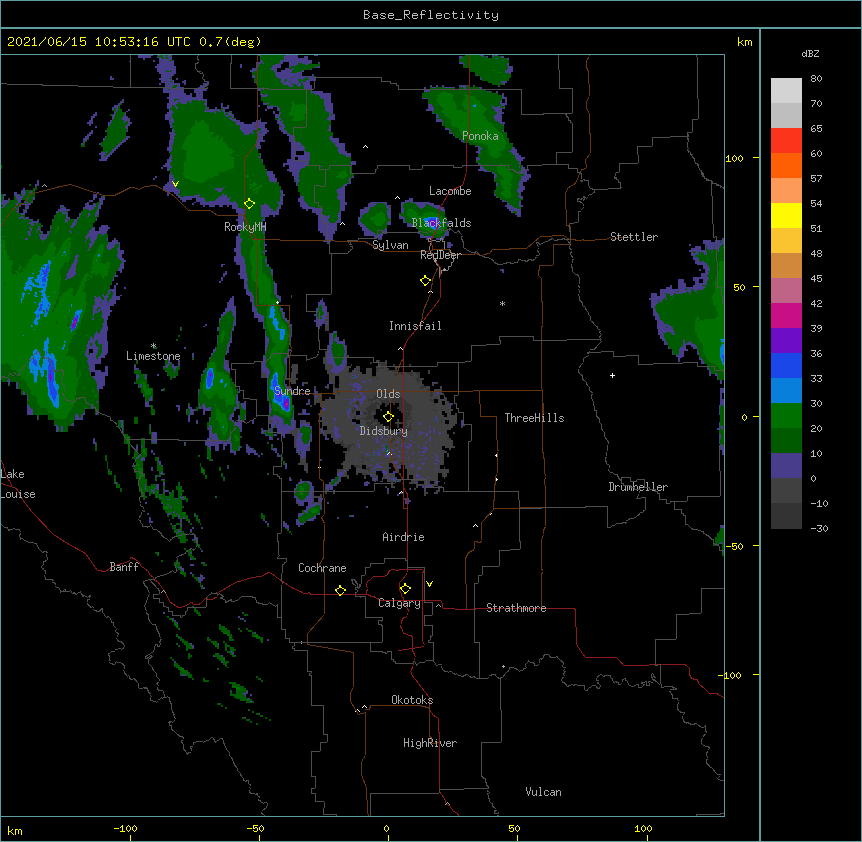Select the Ponoka city label

[x=480, y=136]
